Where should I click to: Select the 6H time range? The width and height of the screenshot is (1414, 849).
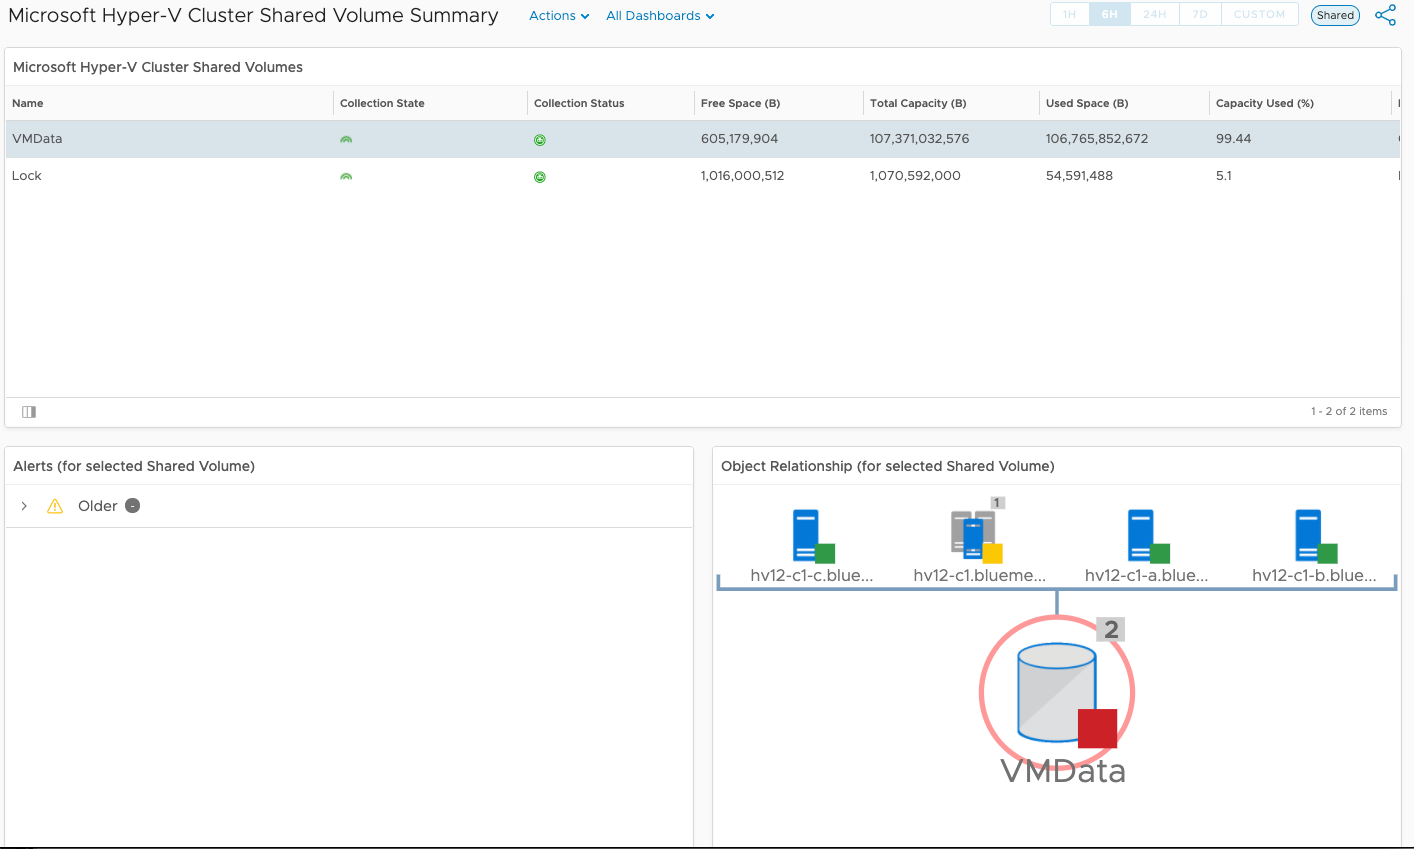[x=1110, y=14]
